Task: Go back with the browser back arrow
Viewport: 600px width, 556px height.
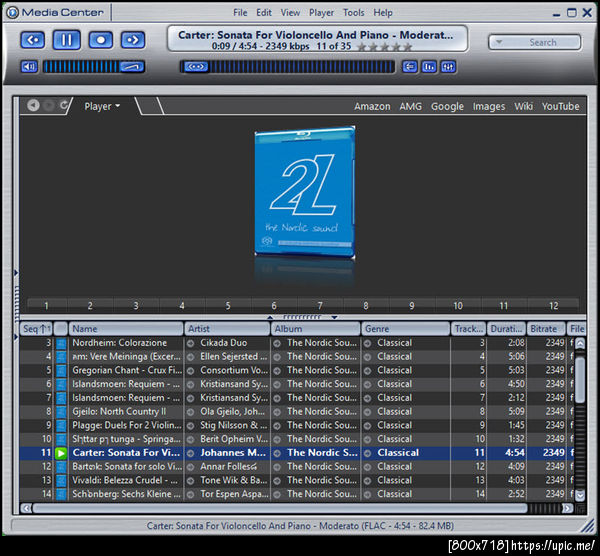Action: point(33,105)
